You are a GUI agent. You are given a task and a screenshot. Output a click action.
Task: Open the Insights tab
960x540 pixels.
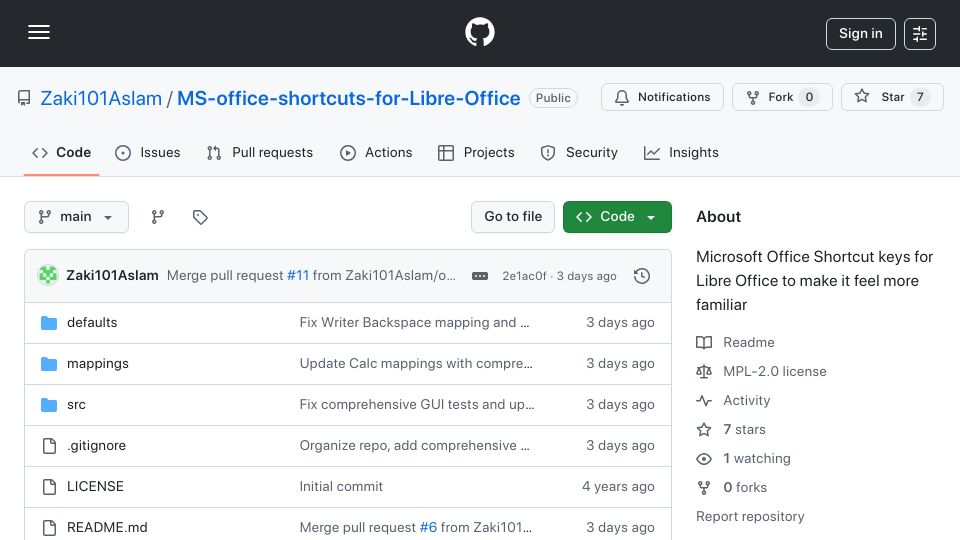click(681, 152)
